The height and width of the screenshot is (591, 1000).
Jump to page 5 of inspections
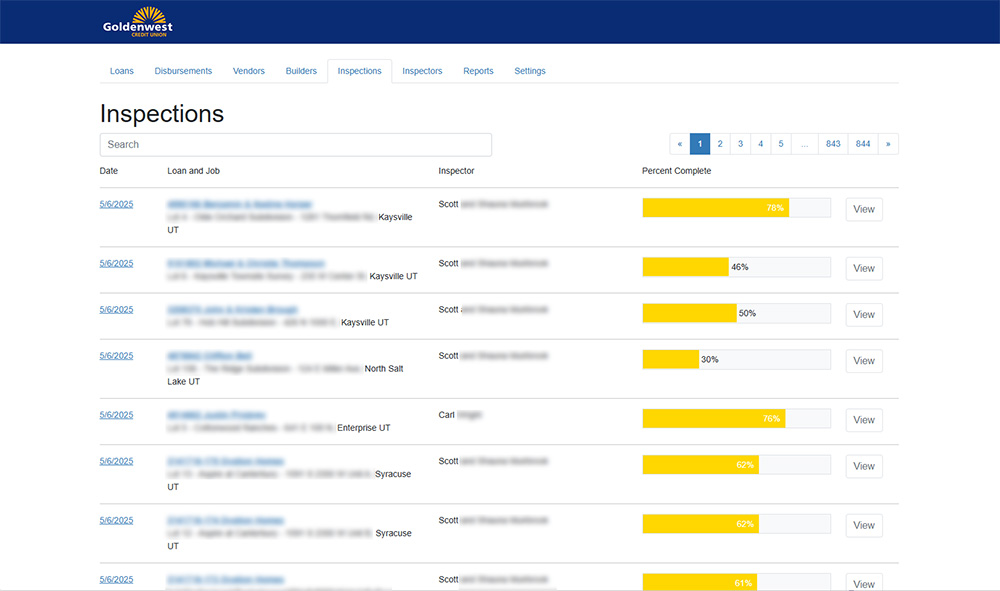(x=780, y=144)
